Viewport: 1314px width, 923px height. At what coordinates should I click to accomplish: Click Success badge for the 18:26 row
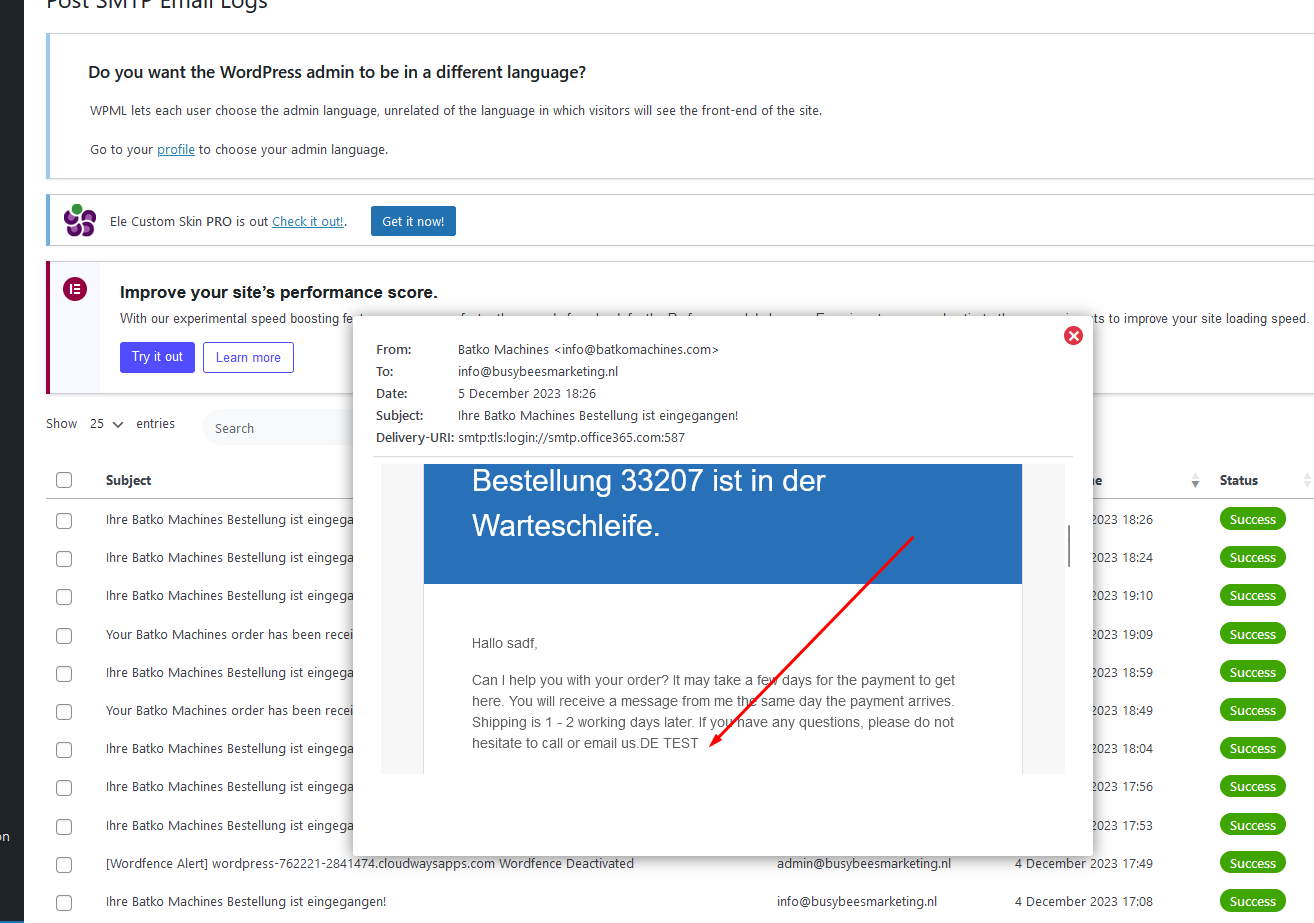point(1252,519)
